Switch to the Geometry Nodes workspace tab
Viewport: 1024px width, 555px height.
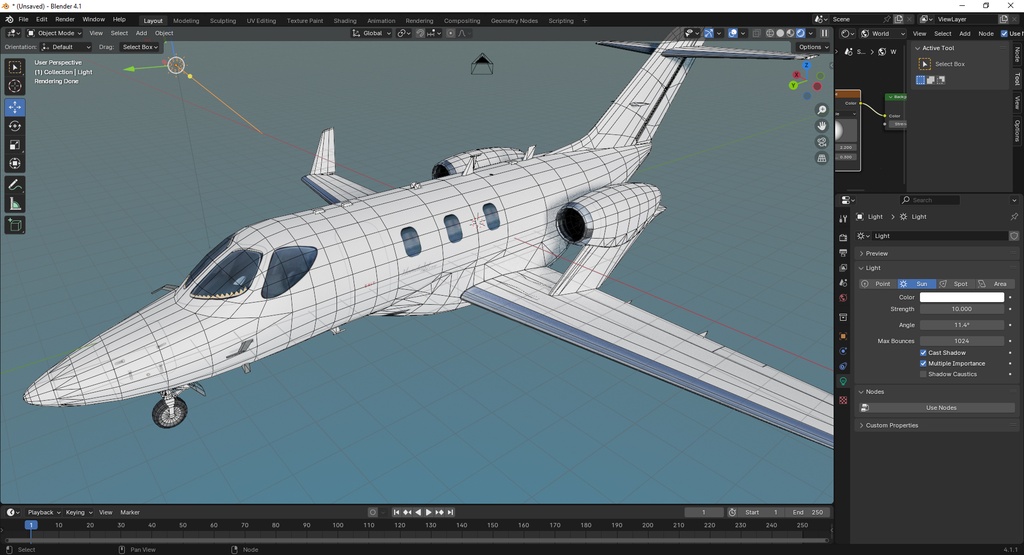click(x=515, y=21)
